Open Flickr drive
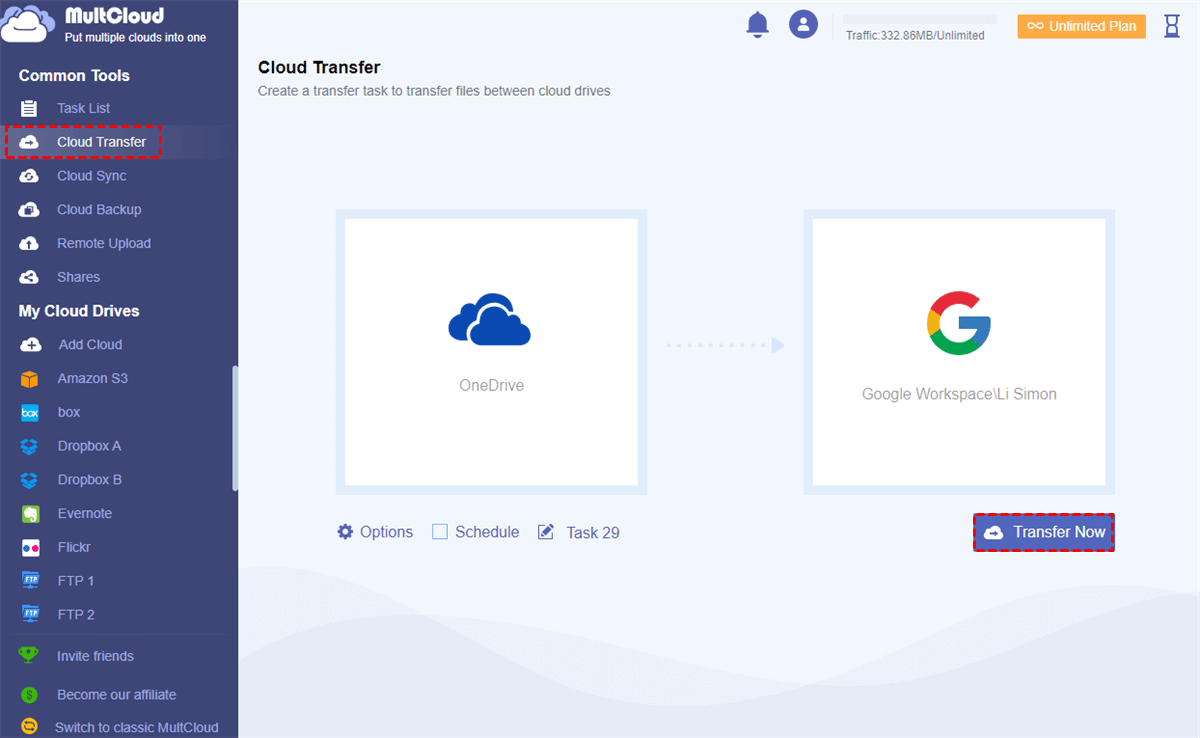 click(74, 548)
